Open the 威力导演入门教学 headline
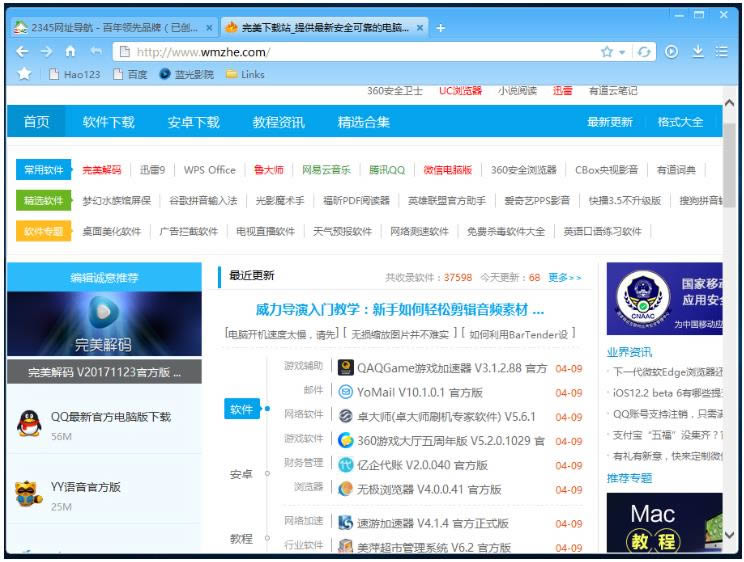The image size is (744, 562). [x=400, y=310]
